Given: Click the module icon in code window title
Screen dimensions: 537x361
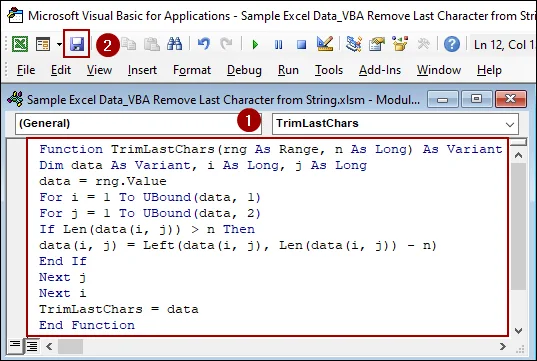Looking at the screenshot, I should point(15,99).
